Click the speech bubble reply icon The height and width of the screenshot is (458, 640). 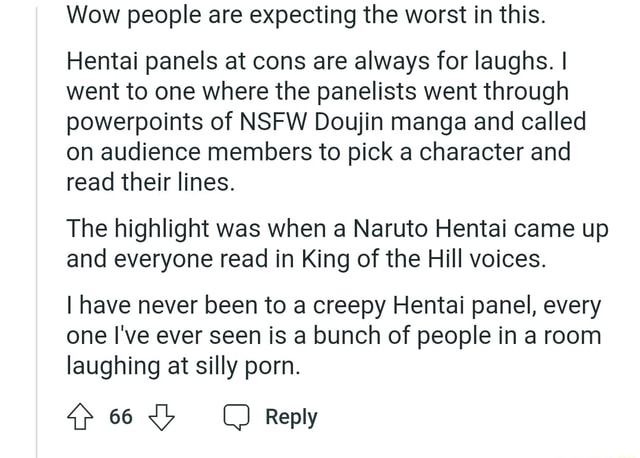(236, 417)
